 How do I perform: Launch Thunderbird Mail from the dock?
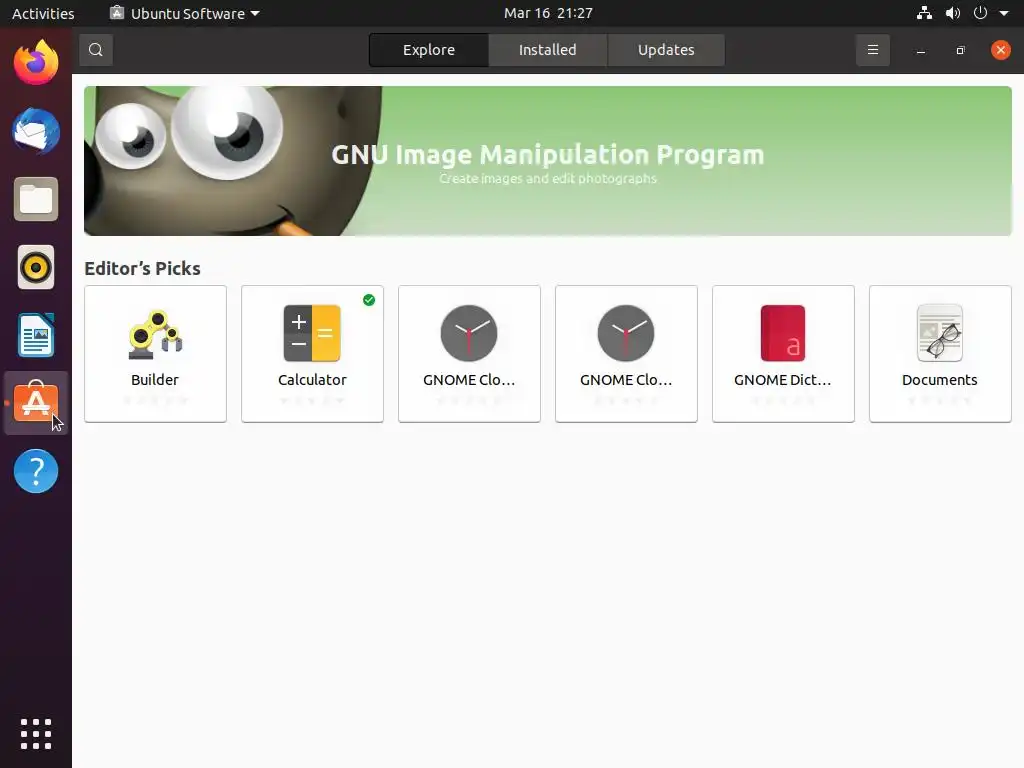pos(36,131)
